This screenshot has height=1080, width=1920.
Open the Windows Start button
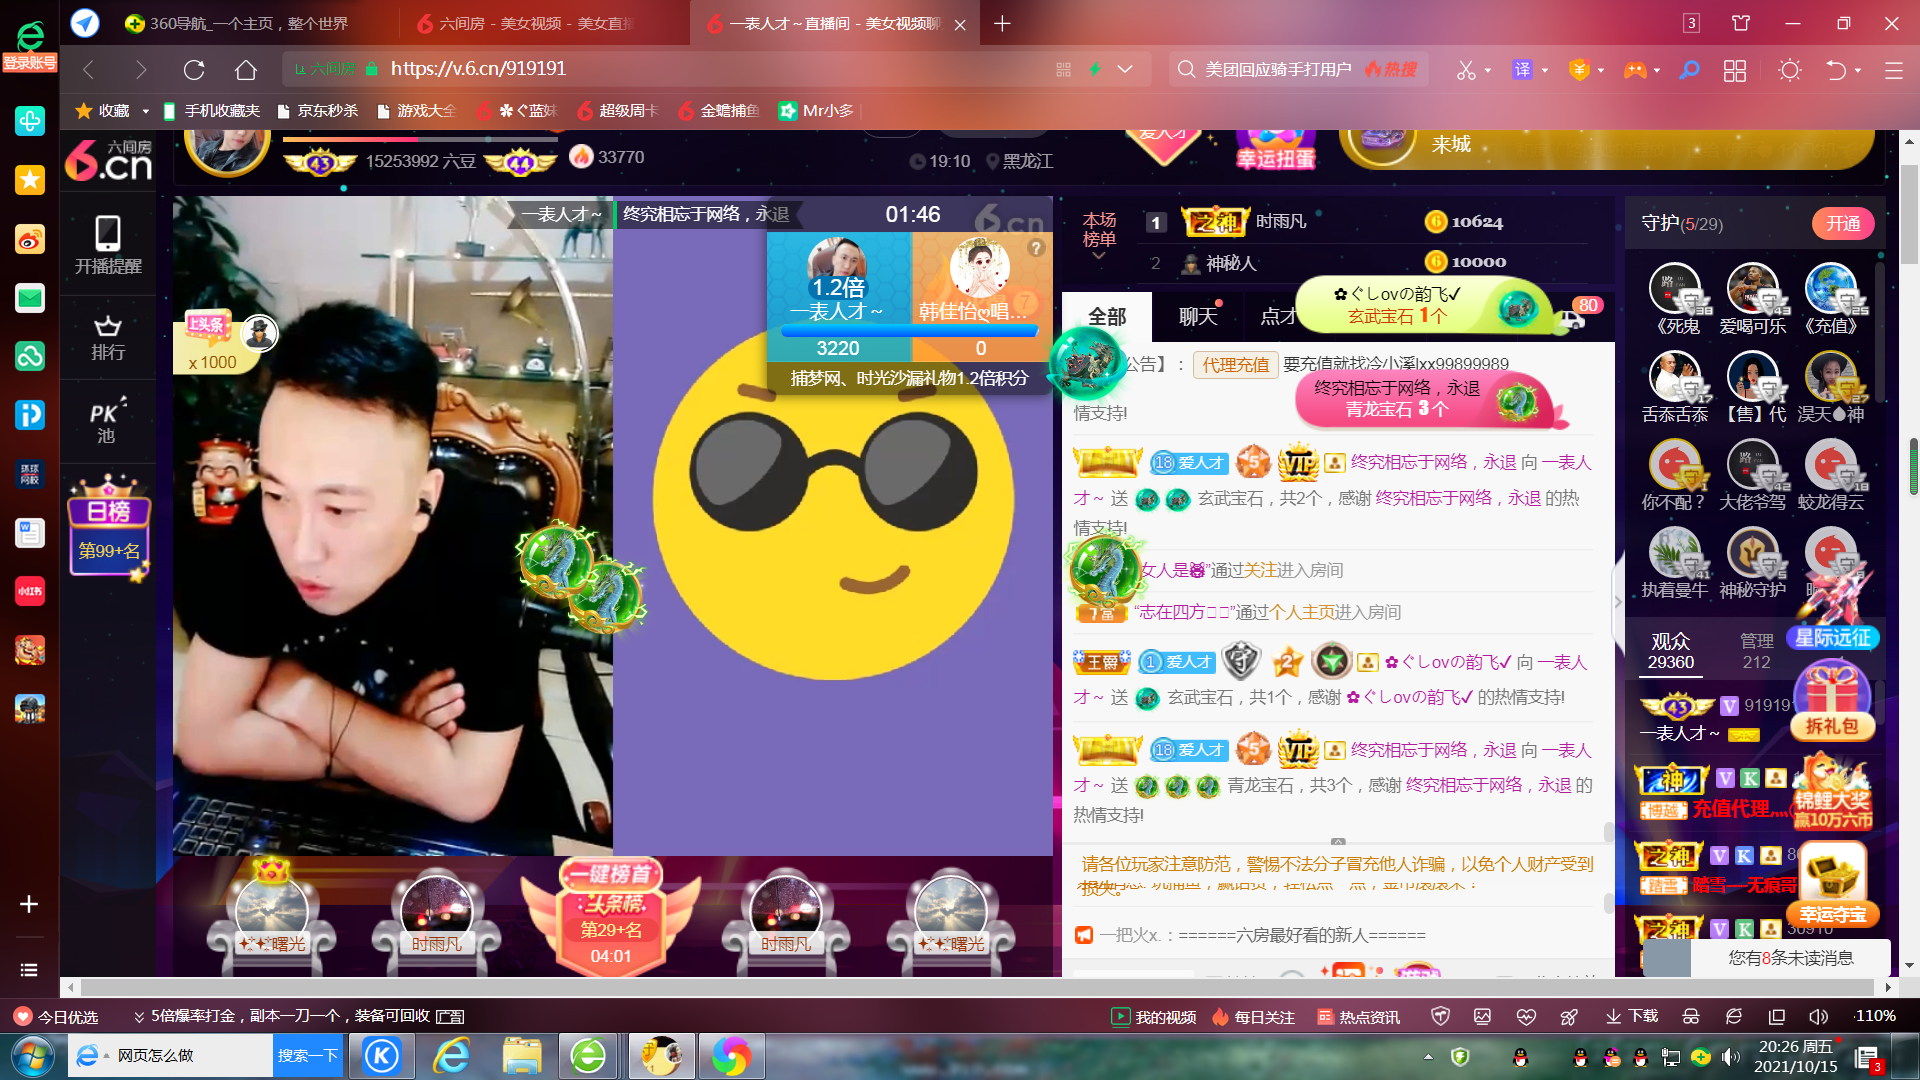click(x=33, y=1056)
